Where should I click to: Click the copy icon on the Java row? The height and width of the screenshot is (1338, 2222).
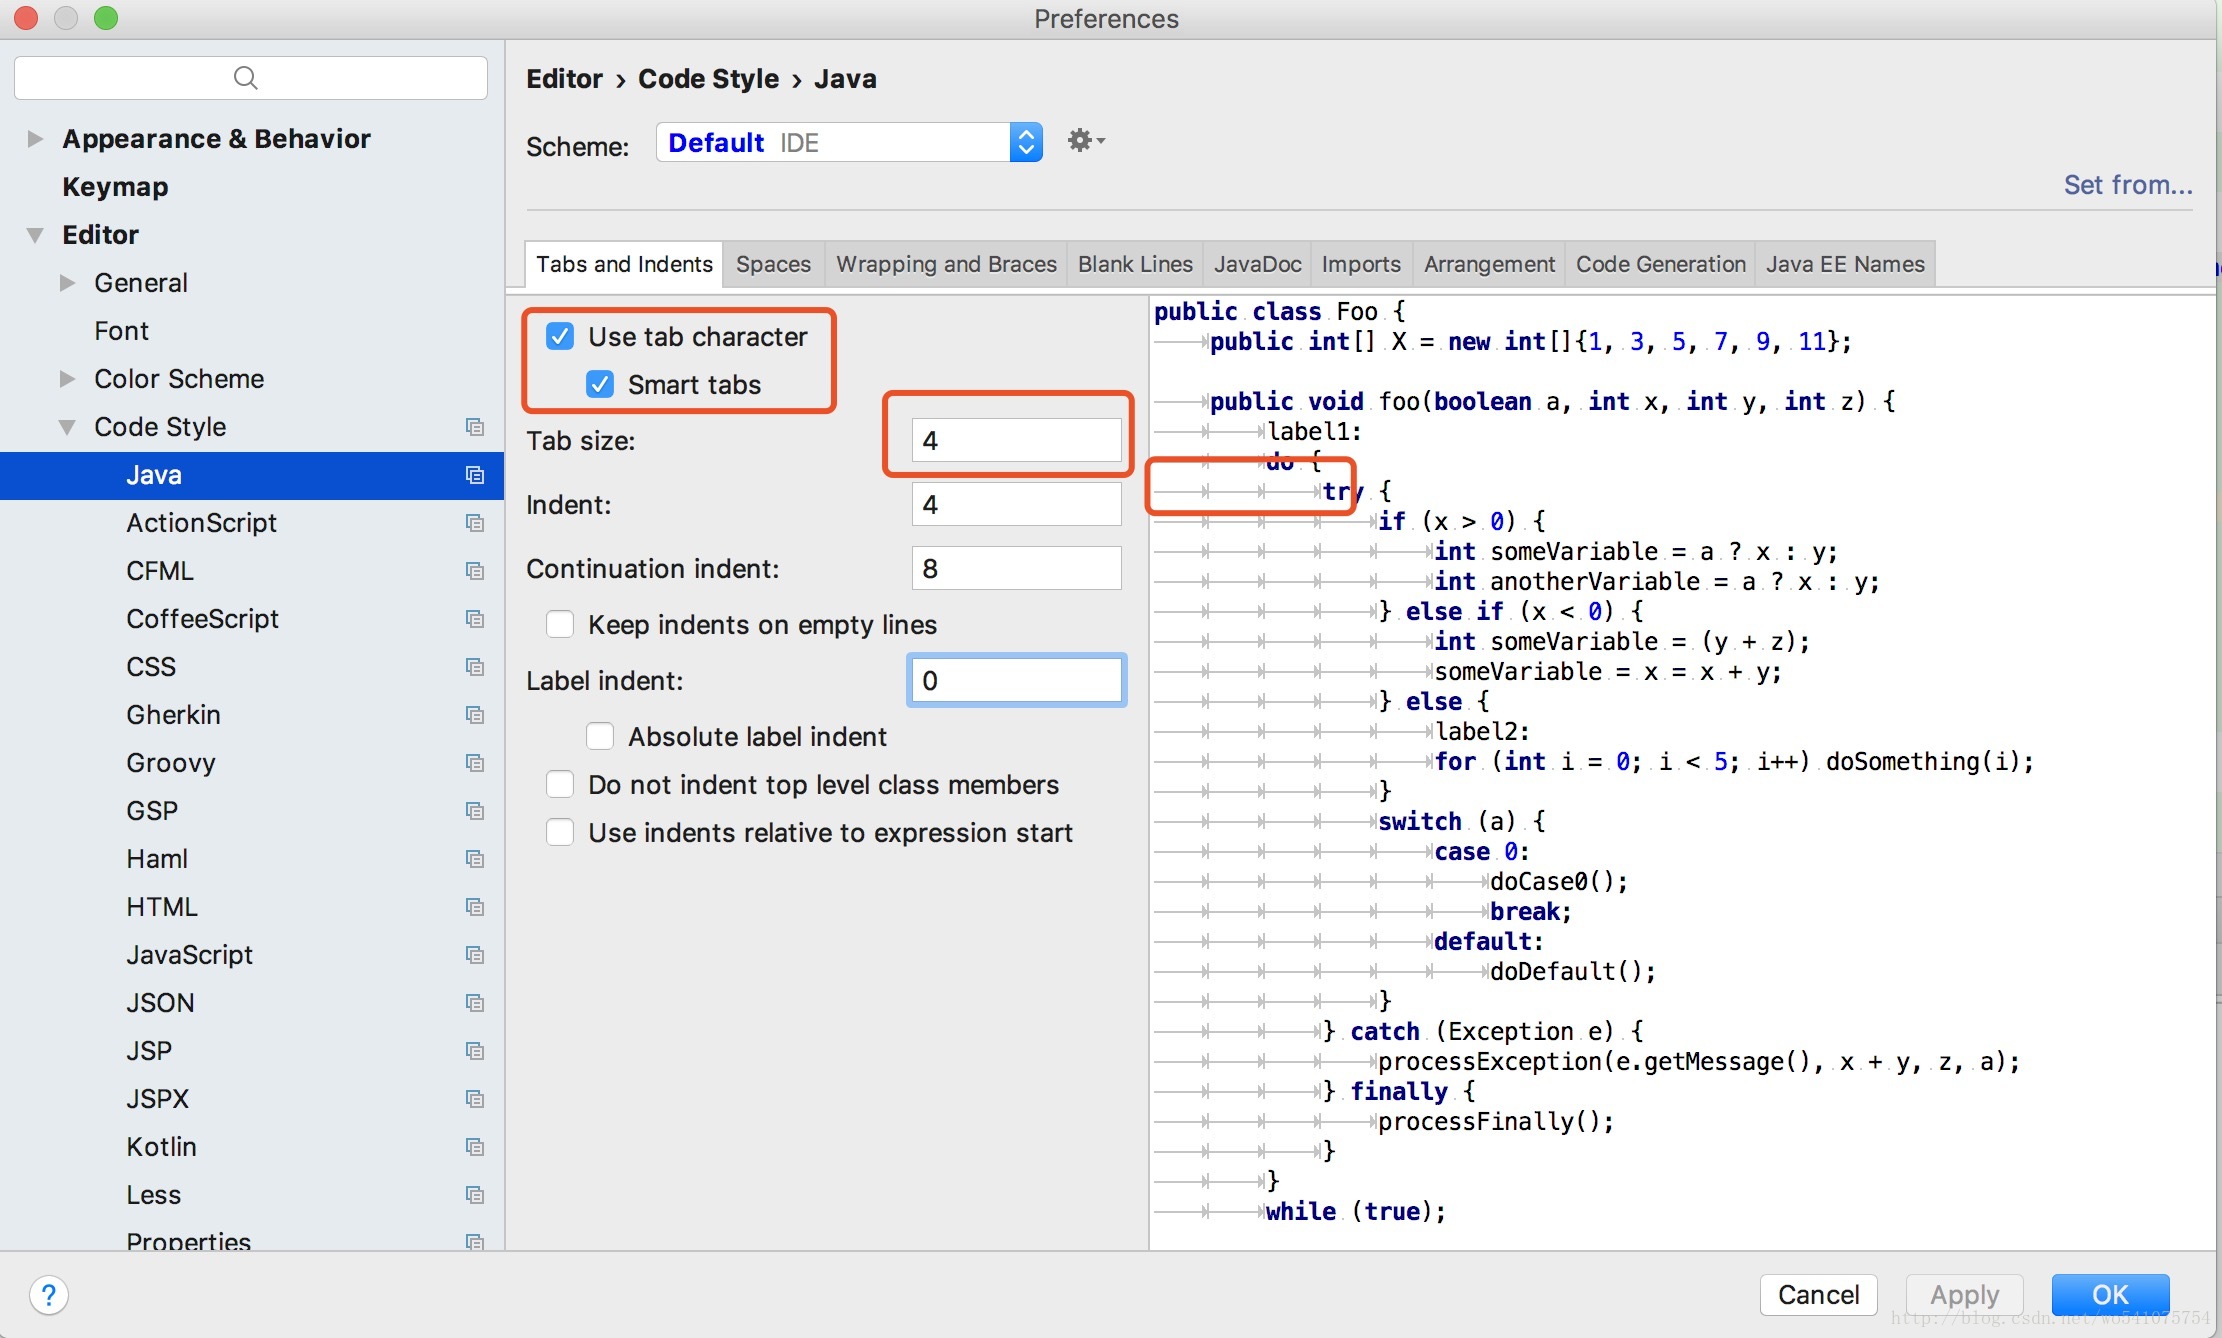pyautogui.click(x=475, y=475)
